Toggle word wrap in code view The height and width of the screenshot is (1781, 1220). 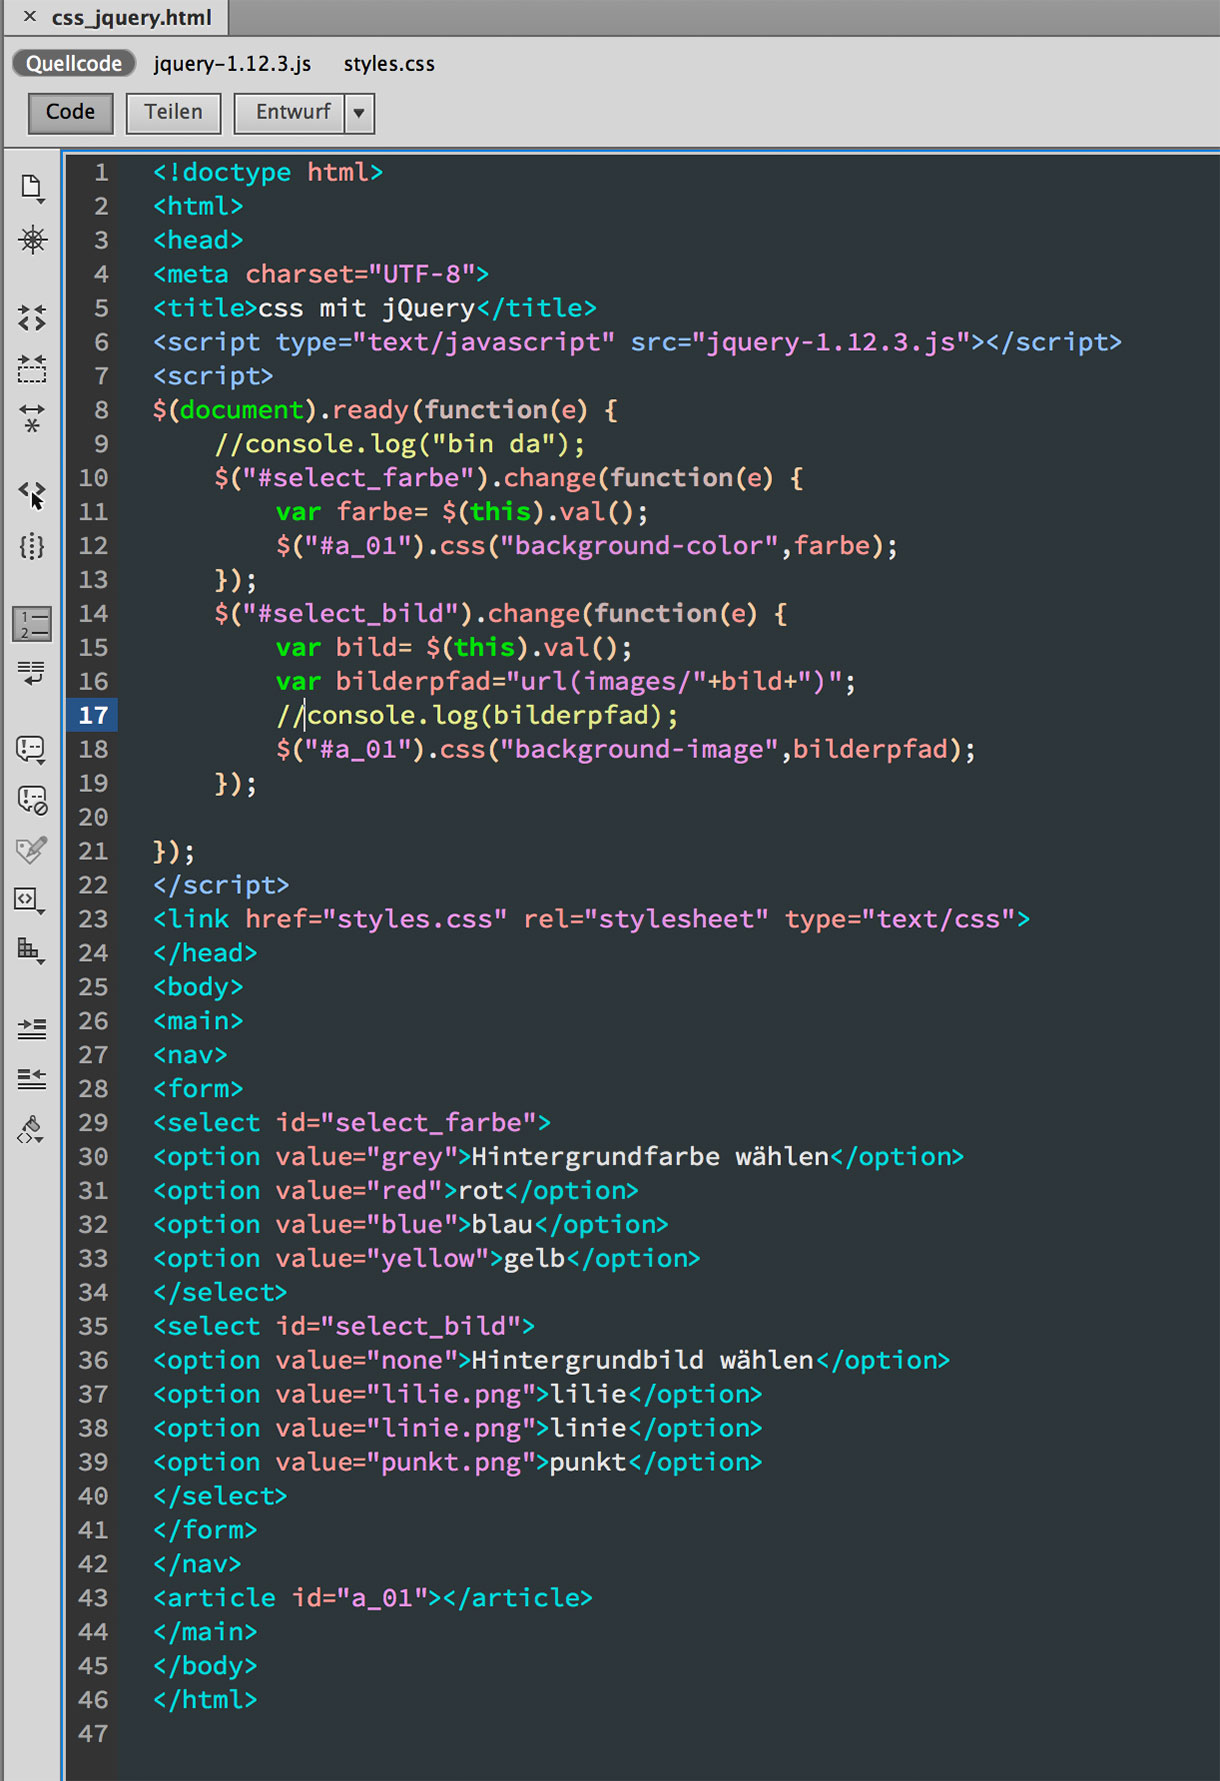[x=32, y=673]
